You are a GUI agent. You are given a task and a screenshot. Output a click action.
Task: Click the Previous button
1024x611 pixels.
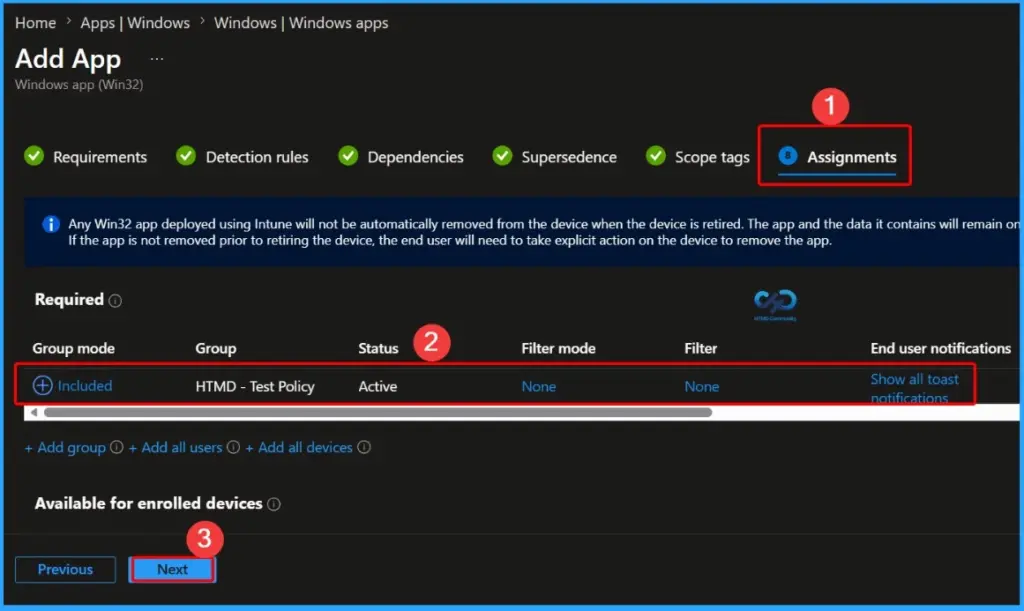[65, 569]
